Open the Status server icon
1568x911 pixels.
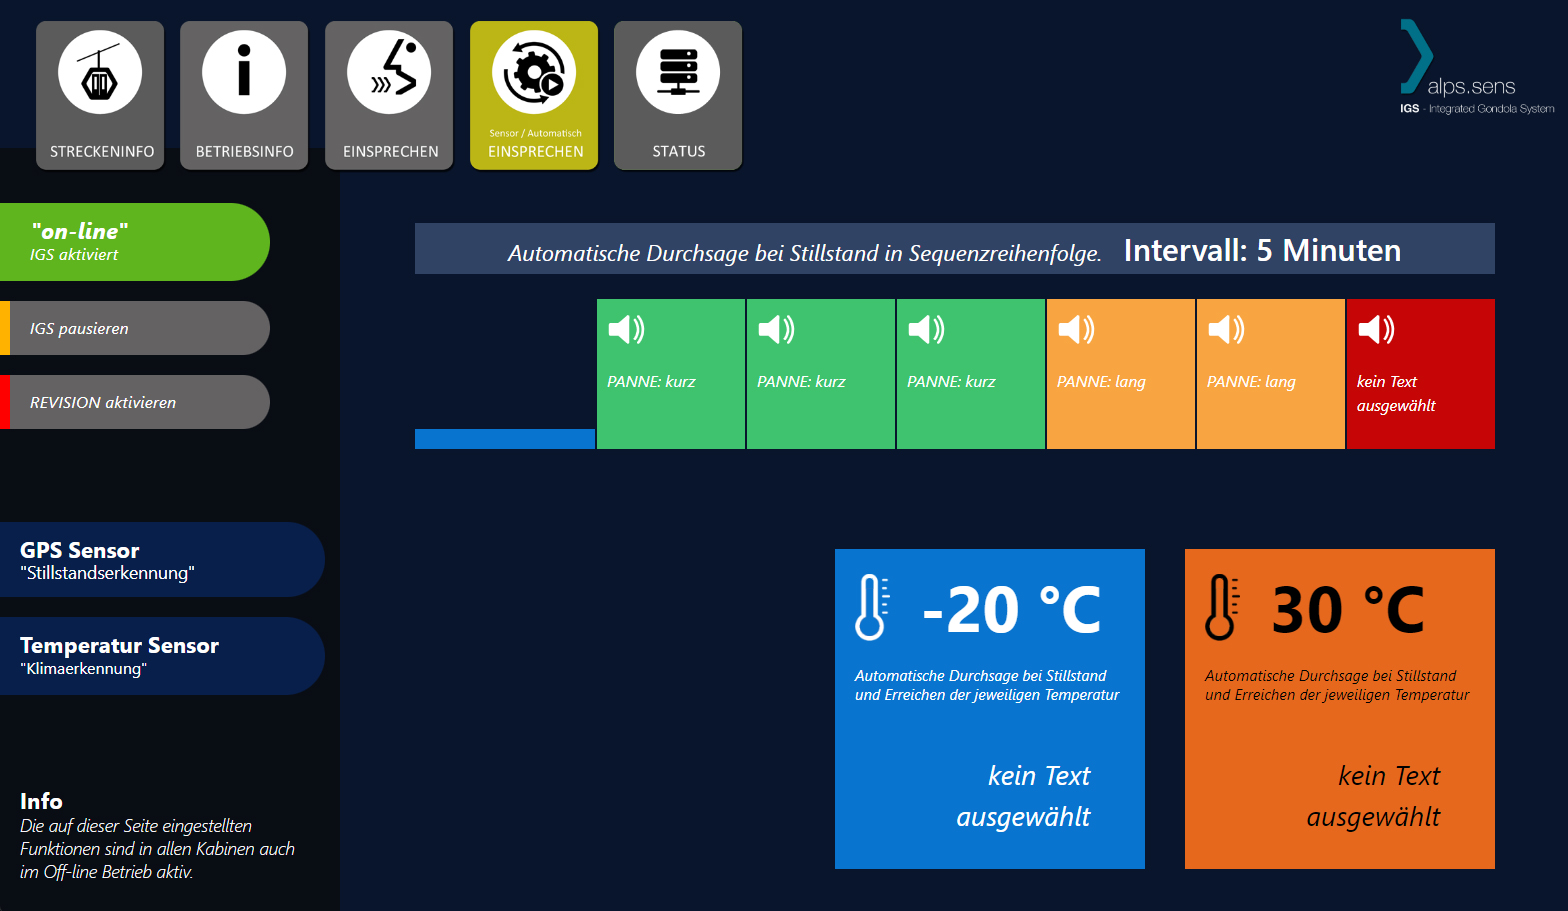click(x=678, y=73)
